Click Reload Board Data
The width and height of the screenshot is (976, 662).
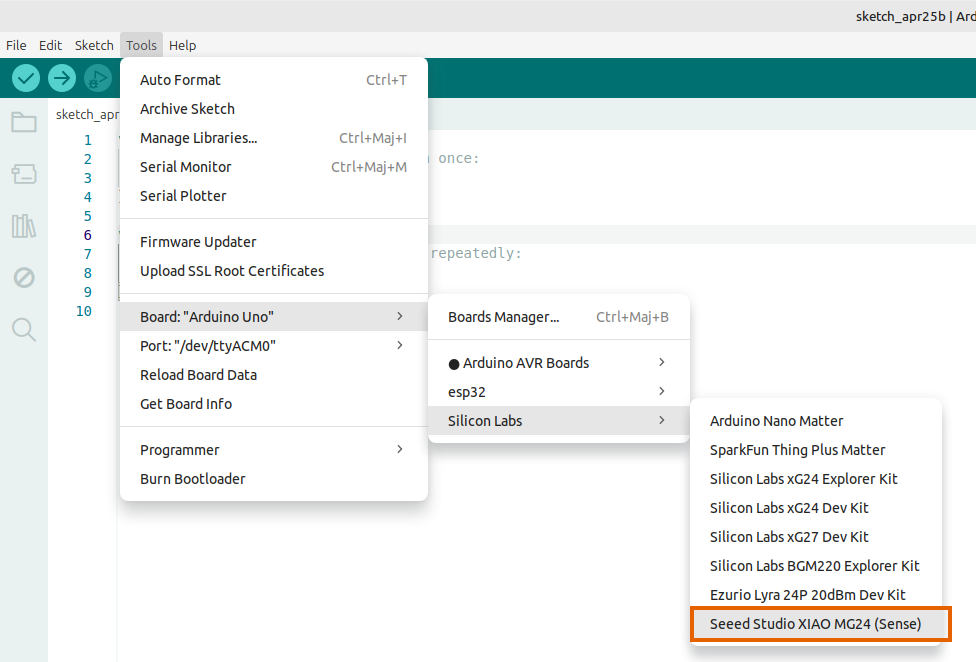click(x=274, y=375)
